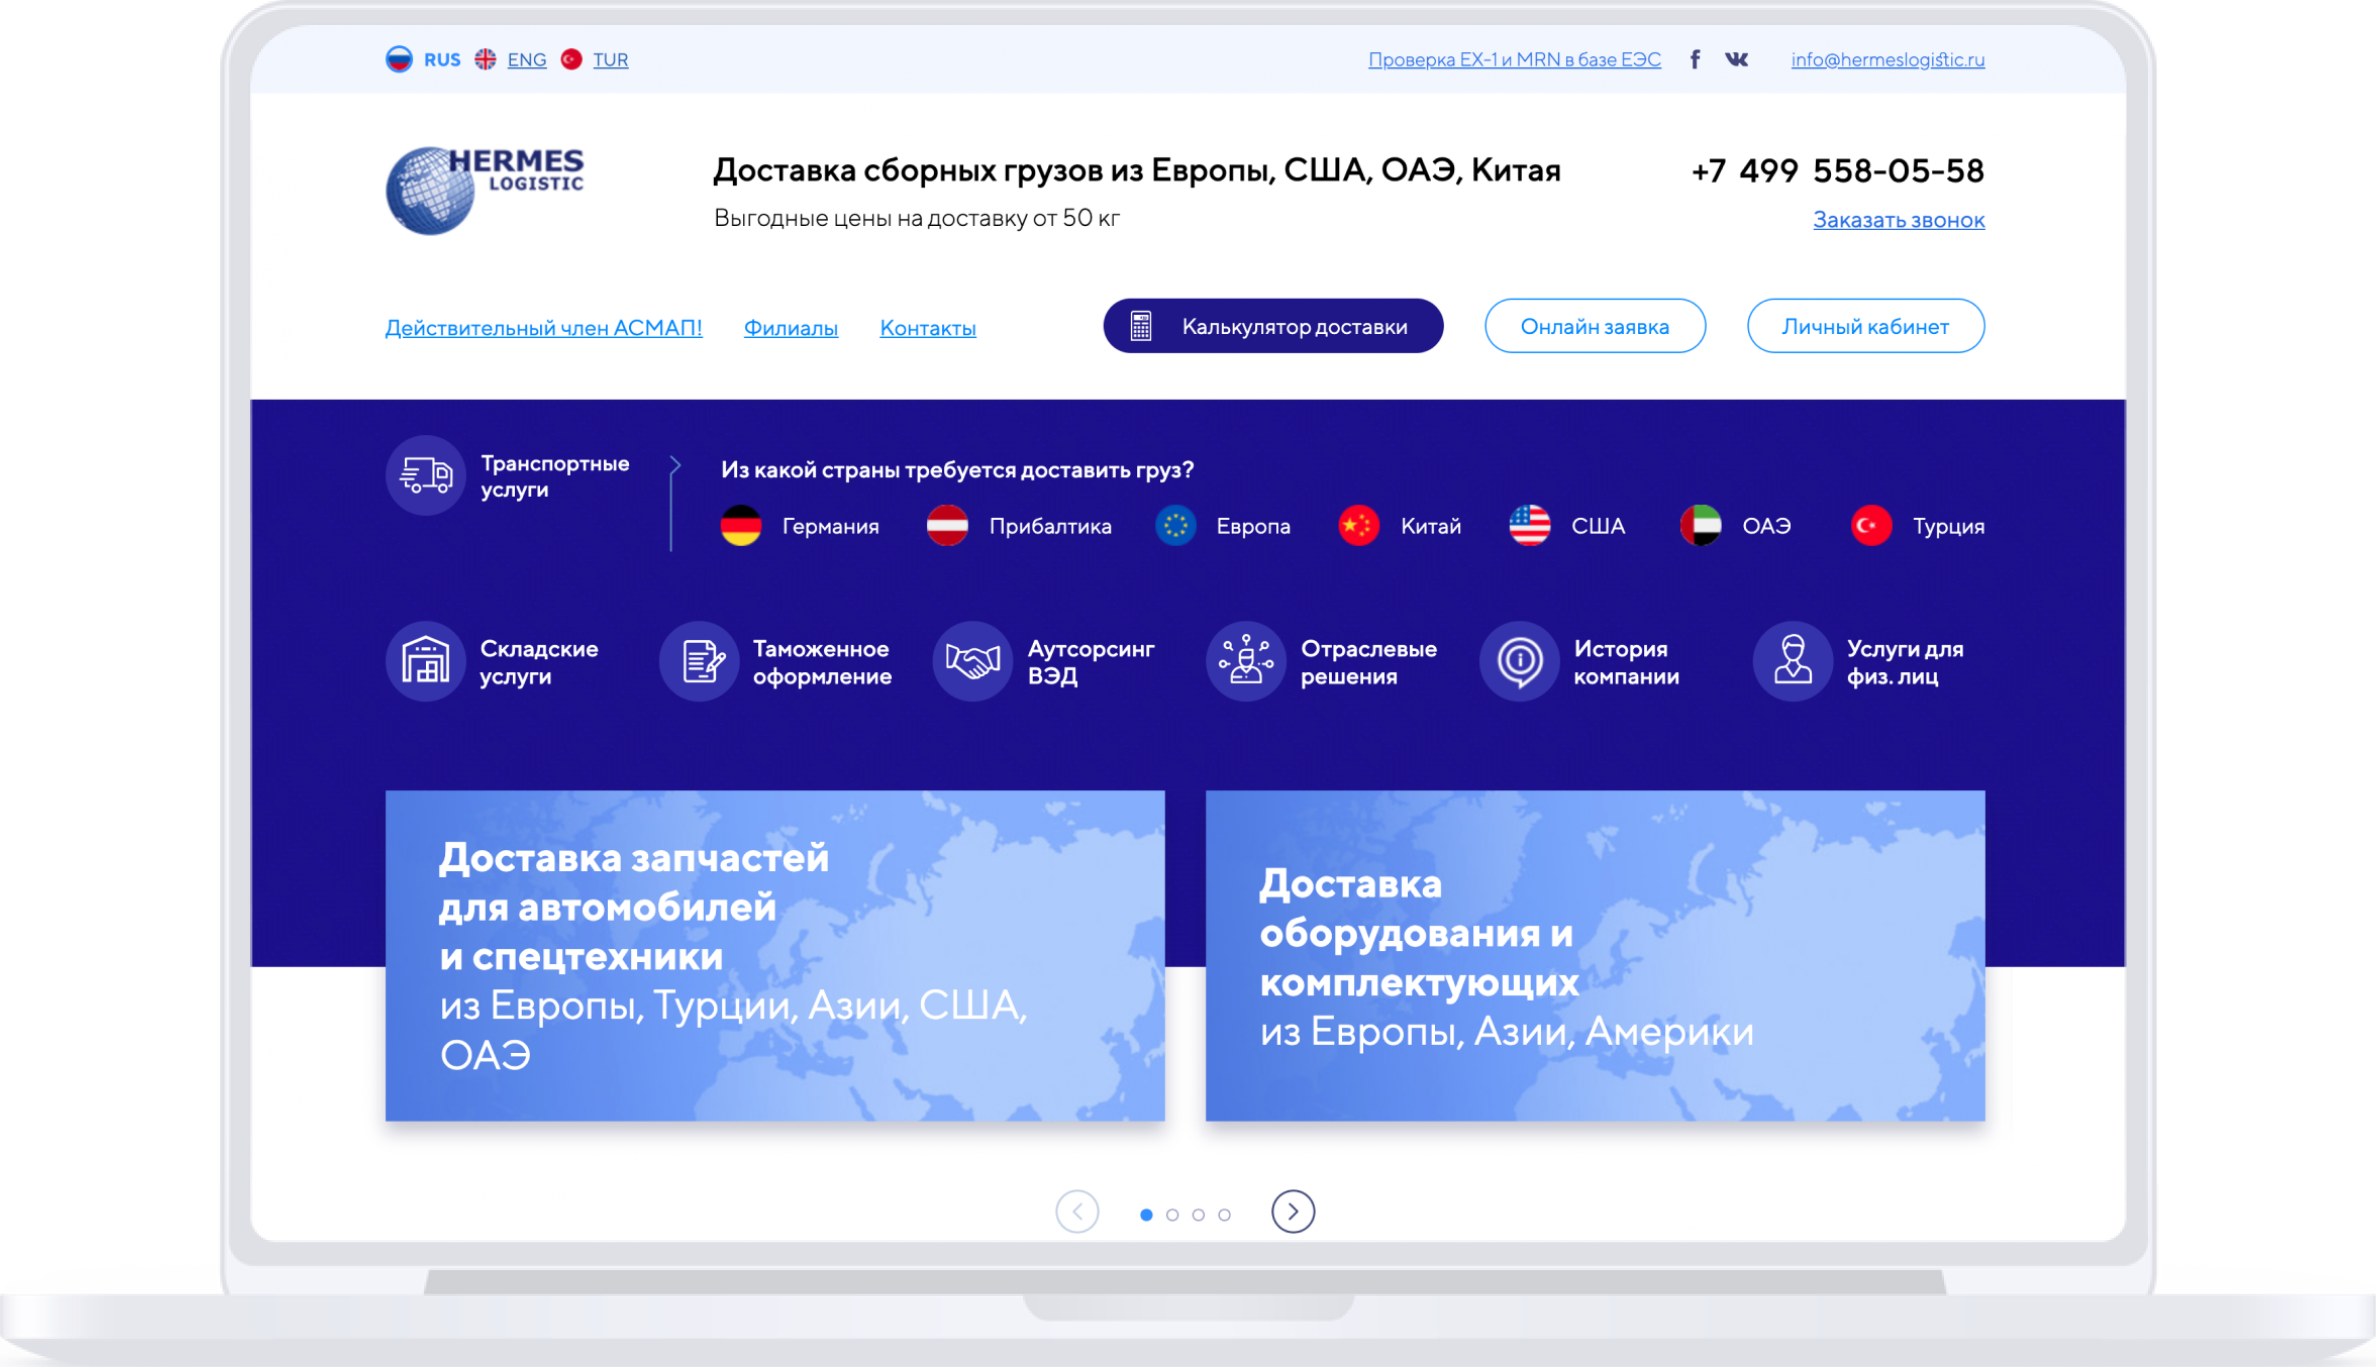The width and height of the screenshot is (2376, 1367).
Task: Choose Германия as origin country
Action: (831, 526)
